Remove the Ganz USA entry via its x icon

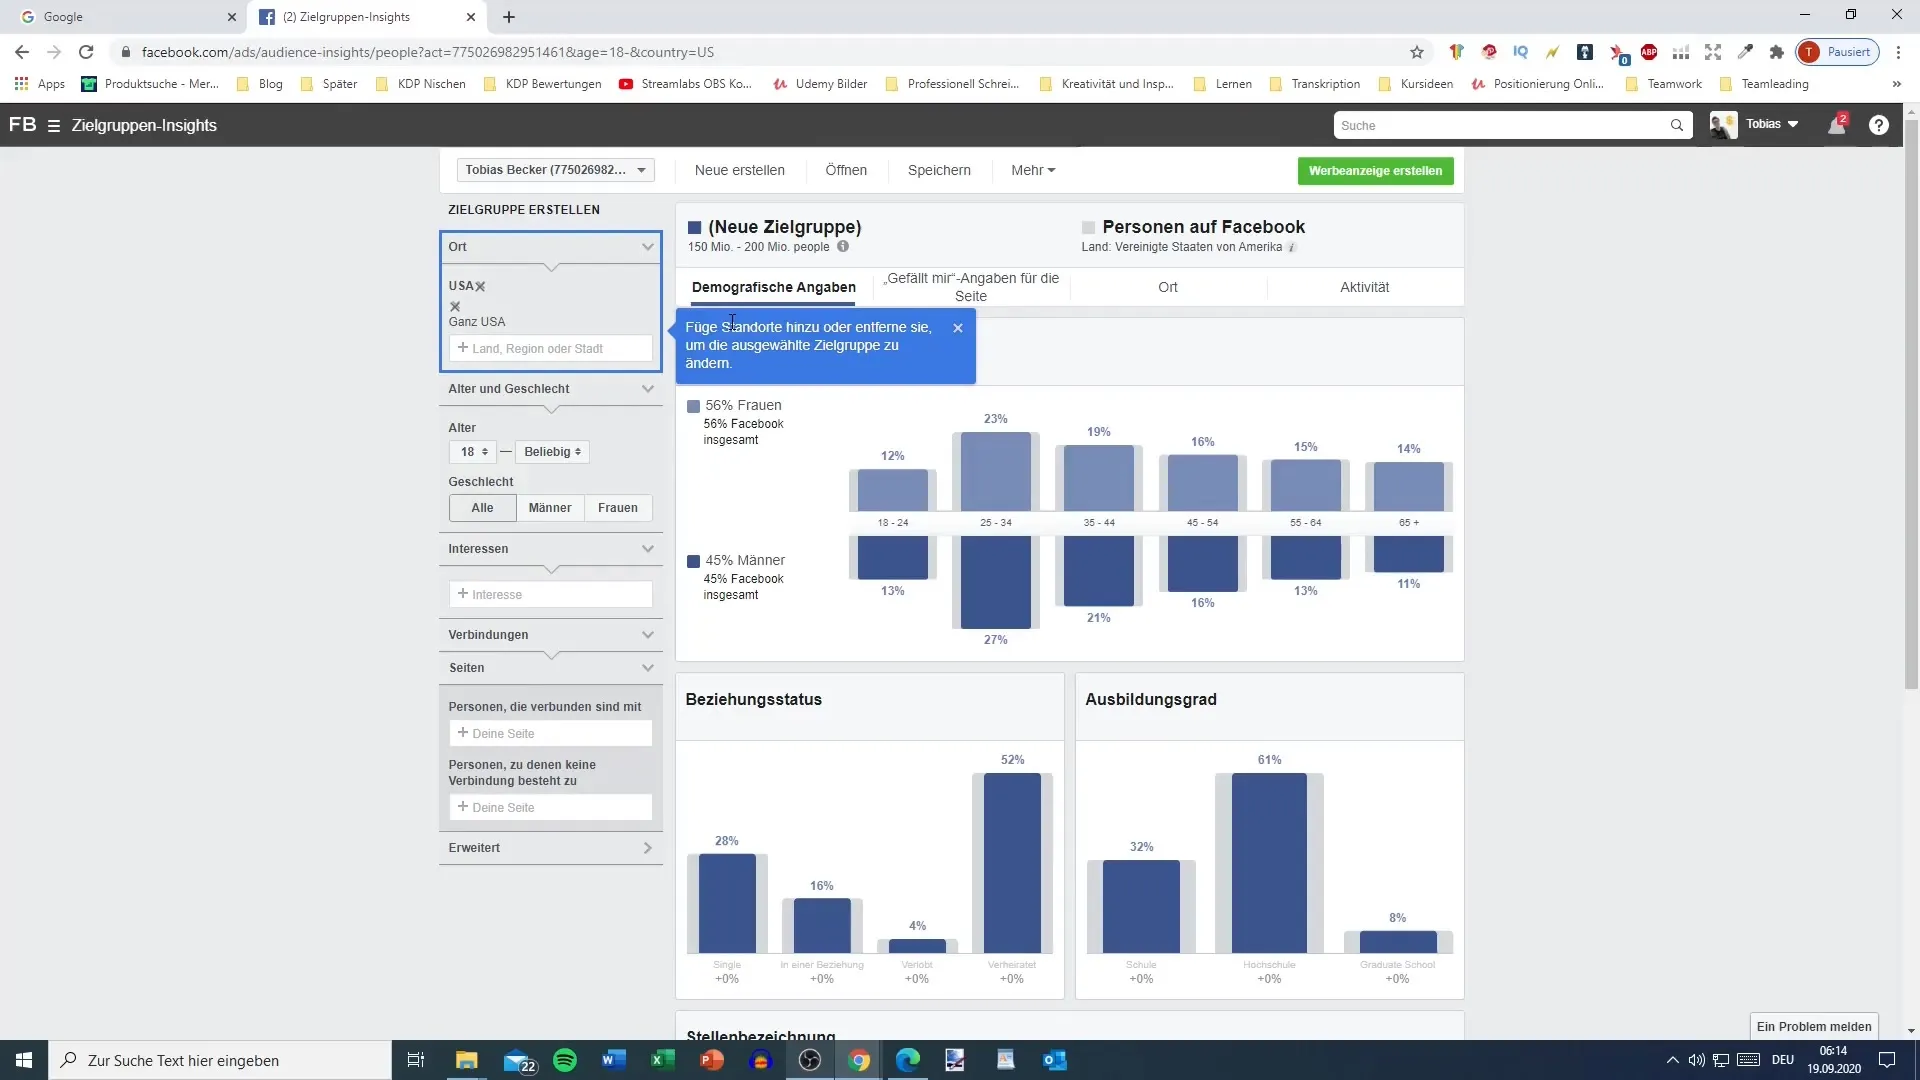click(x=455, y=307)
